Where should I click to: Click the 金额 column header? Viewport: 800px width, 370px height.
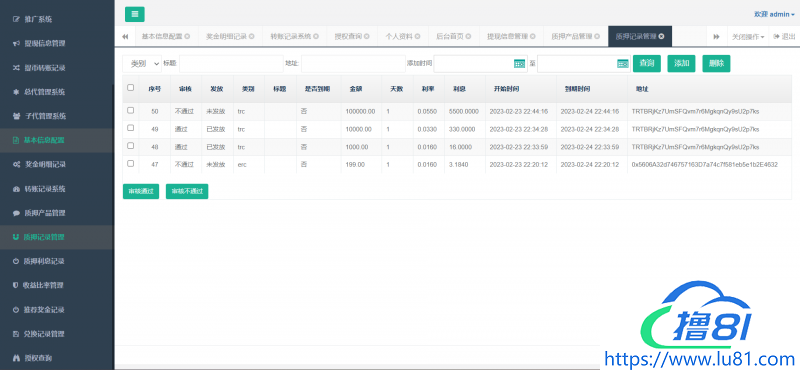coord(356,89)
